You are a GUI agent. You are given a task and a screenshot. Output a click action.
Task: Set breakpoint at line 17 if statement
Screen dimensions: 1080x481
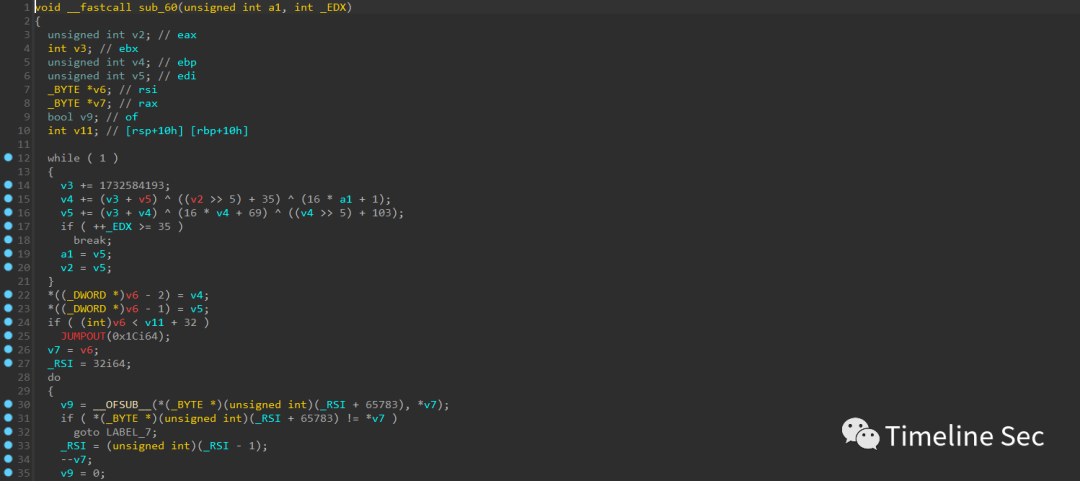tap(8, 226)
